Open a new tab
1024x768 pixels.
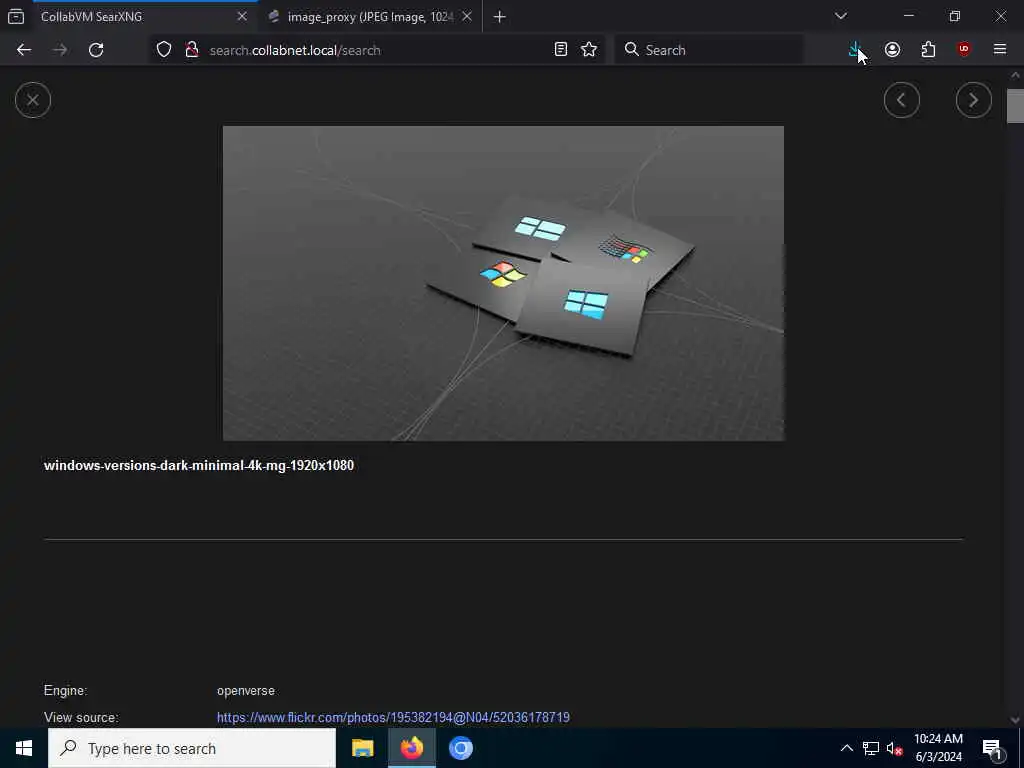500,17
